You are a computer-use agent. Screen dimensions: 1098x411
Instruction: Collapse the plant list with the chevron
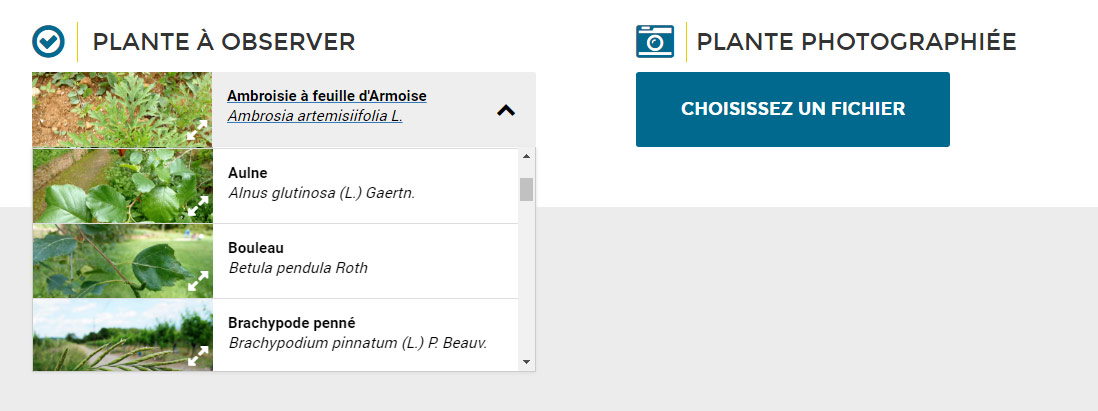coord(506,110)
